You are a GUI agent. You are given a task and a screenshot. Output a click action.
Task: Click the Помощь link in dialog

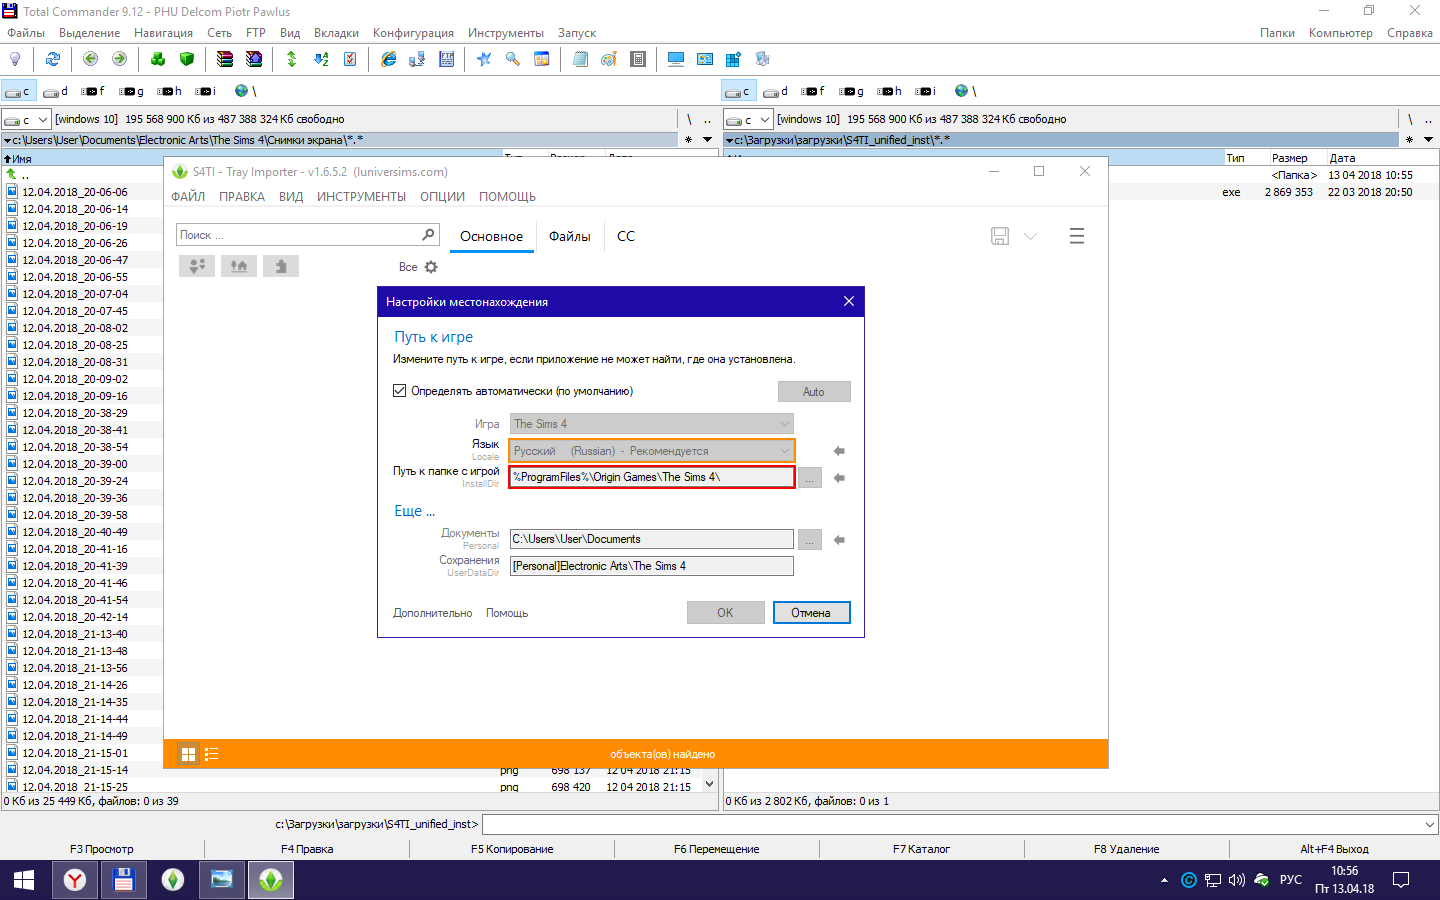[507, 613]
